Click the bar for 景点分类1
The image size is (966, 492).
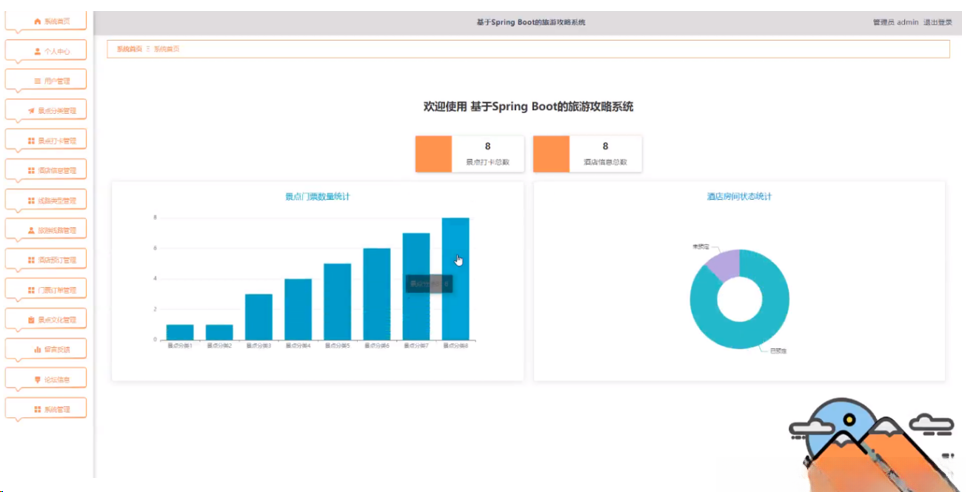(180, 332)
